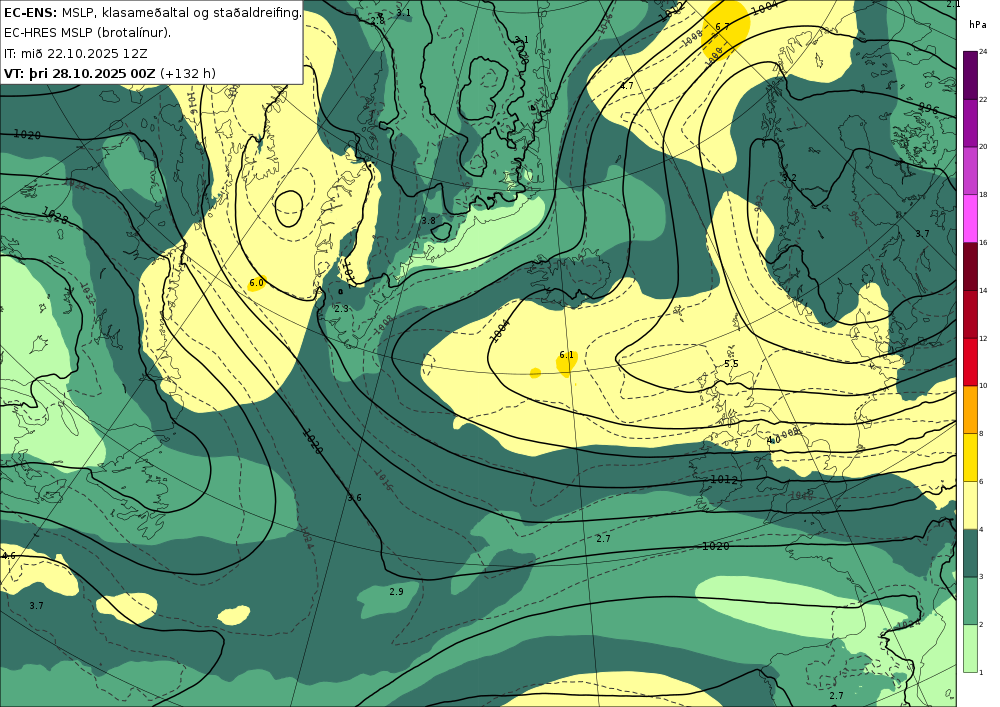Click the '6.1' spread maximum label
Image resolution: width=1000 pixels, height=707 pixels.
click(566, 355)
